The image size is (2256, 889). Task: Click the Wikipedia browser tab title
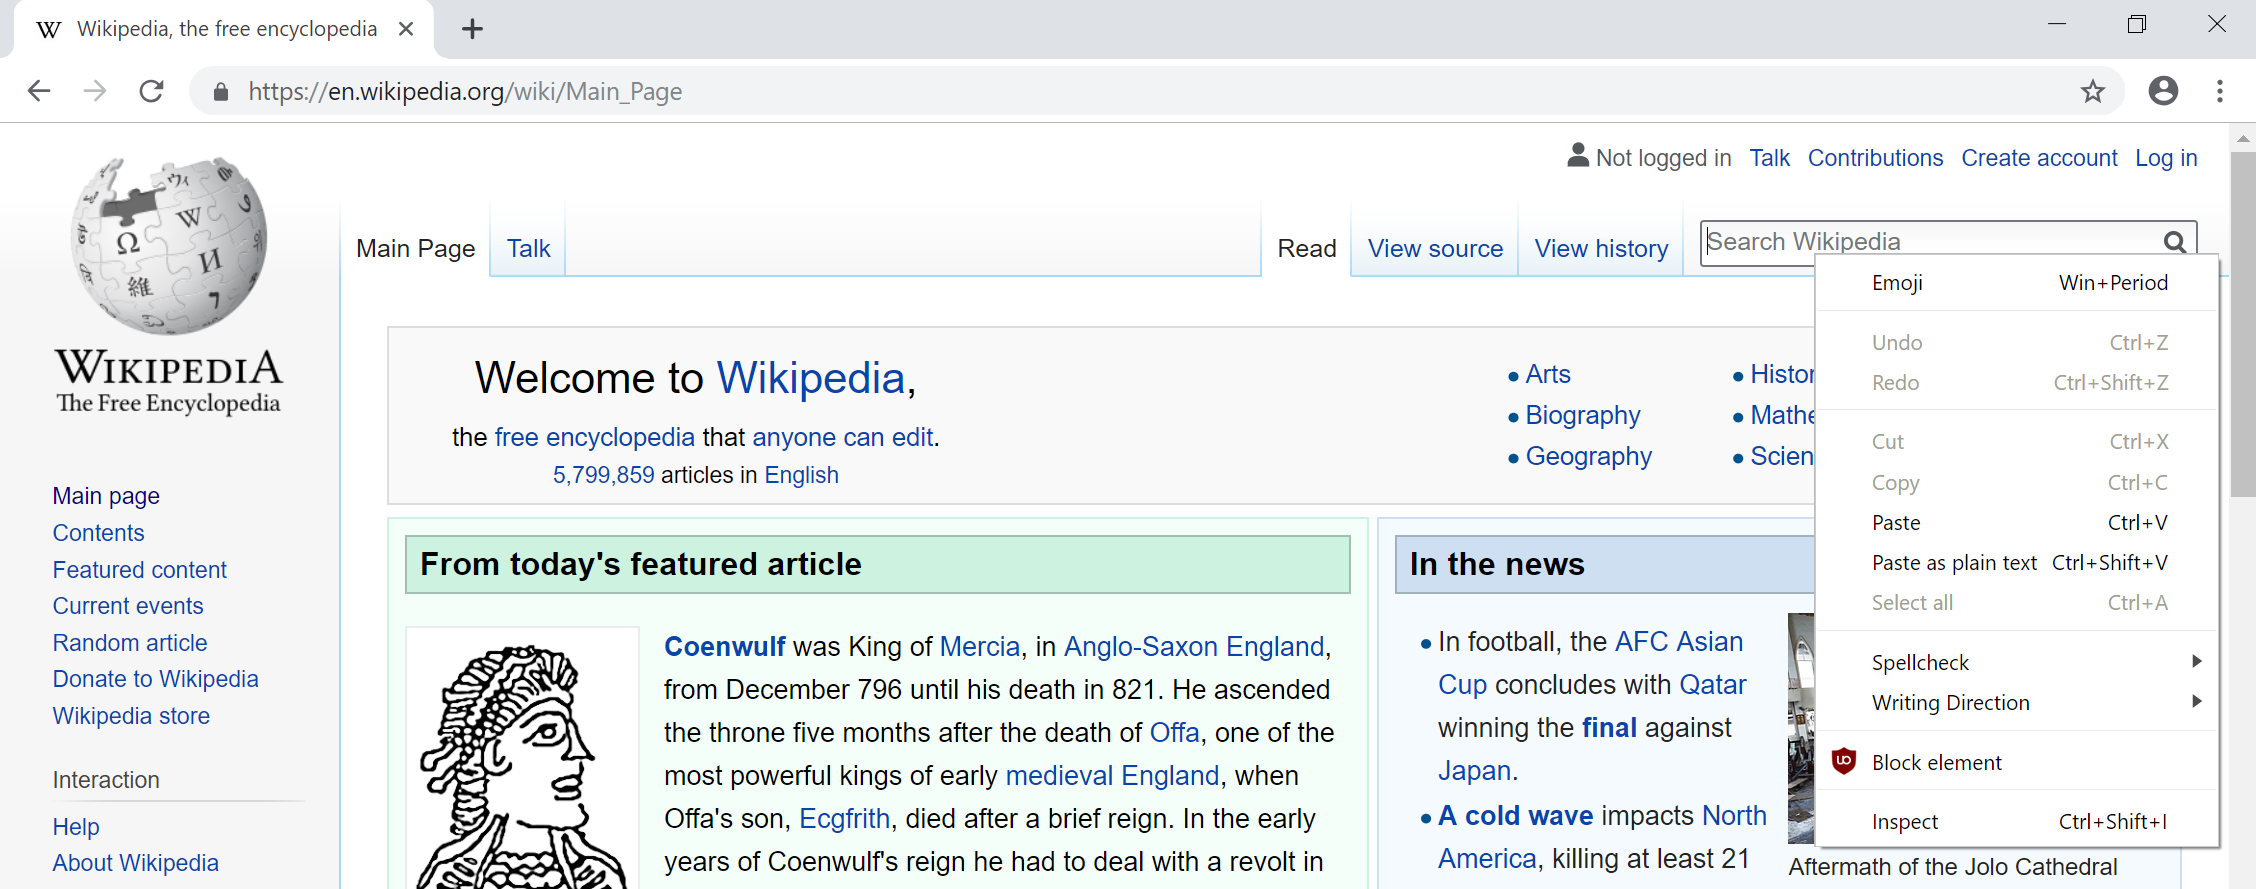tap(227, 29)
